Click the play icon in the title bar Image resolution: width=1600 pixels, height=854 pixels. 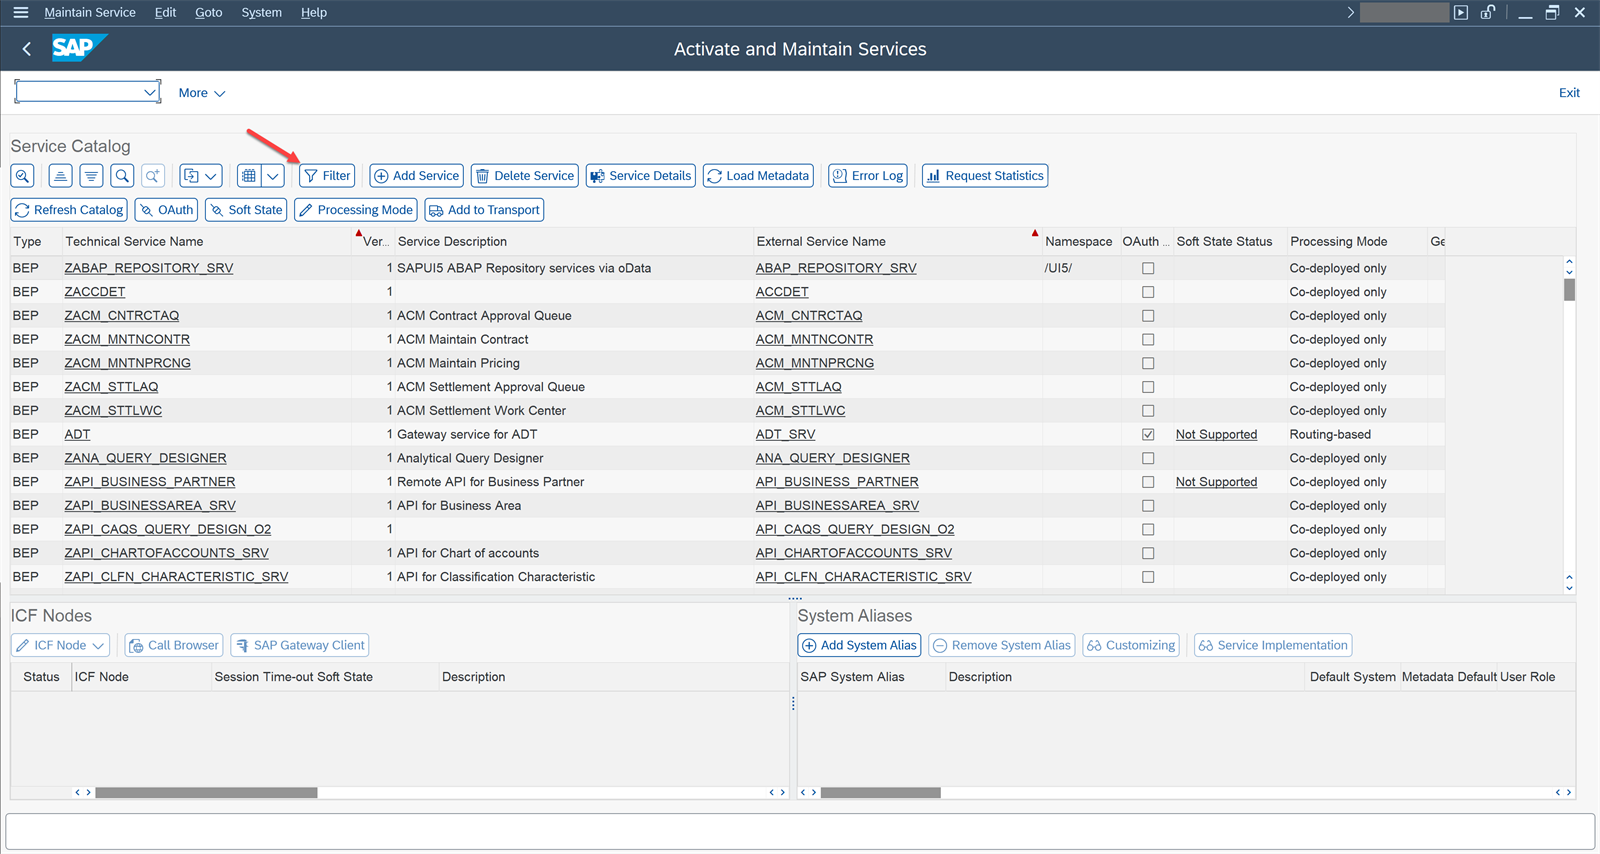pos(1461,12)
